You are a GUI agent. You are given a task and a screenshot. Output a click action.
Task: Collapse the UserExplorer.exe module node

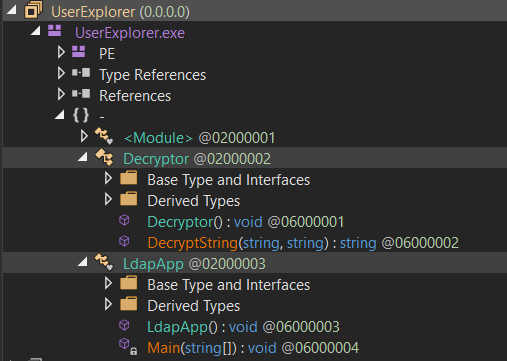[x=36, y=31]
